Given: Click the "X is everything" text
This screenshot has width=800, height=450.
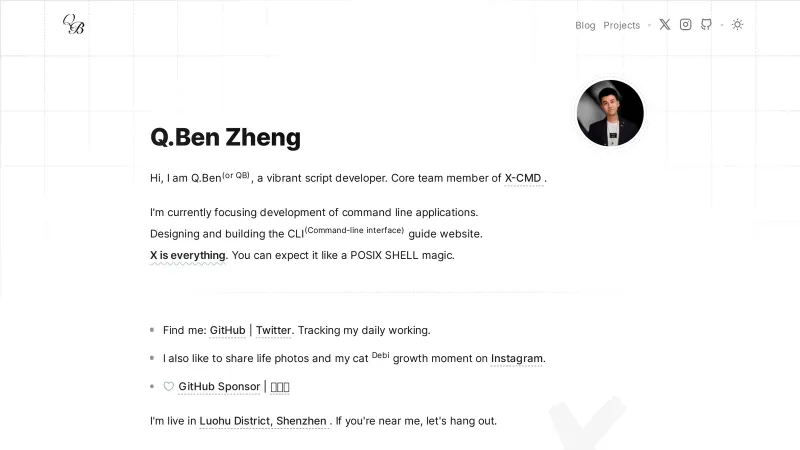Looking at the screenshot, I should (188, 255).
